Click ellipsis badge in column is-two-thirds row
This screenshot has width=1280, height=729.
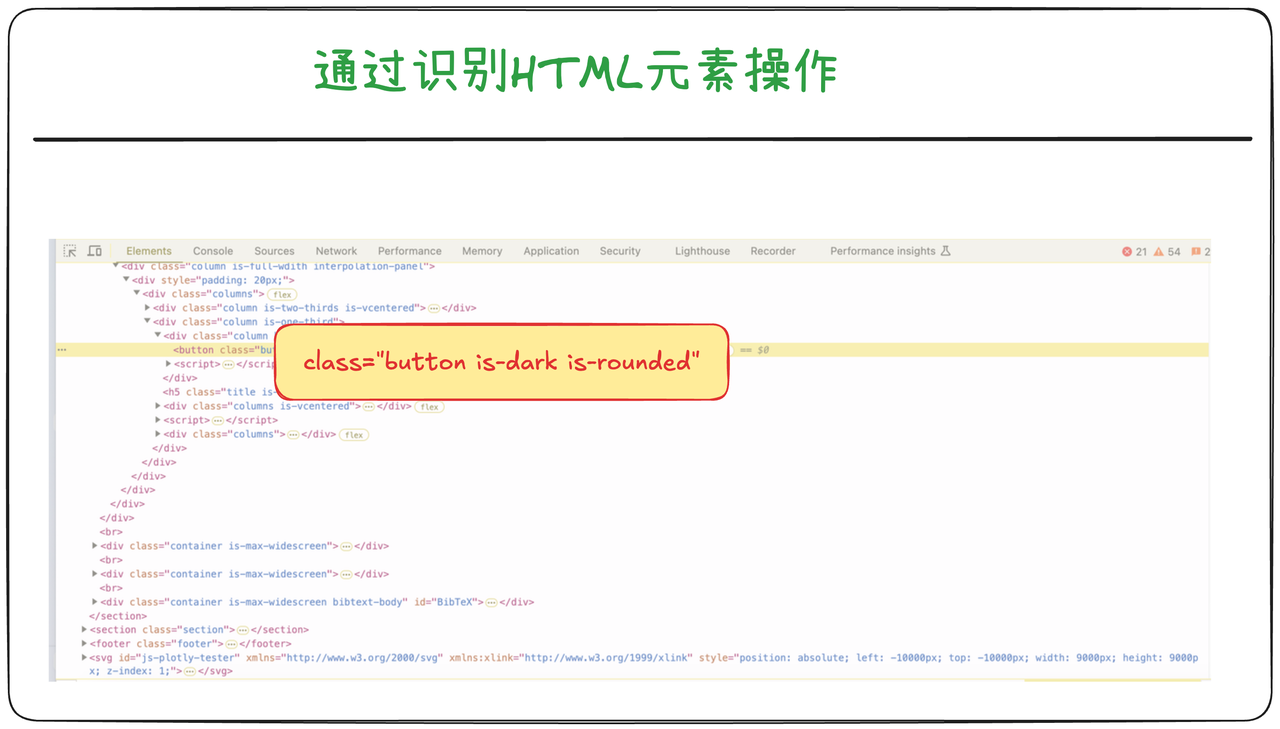point(434,308)
